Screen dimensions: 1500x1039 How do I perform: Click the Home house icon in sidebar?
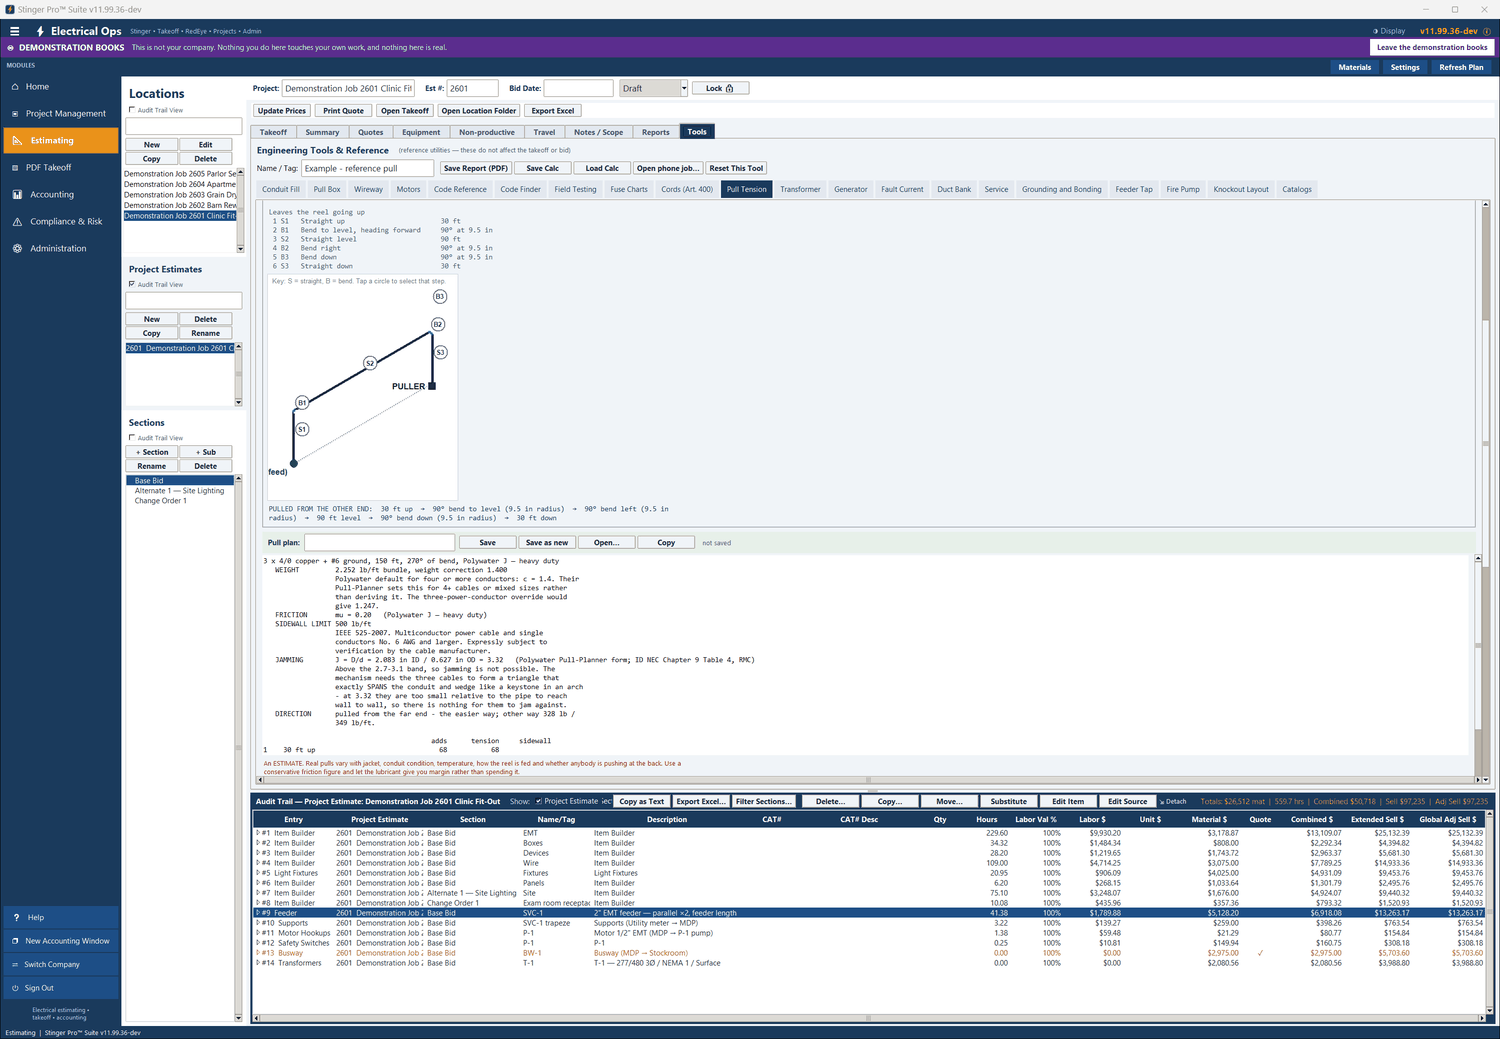[x=16, y=87]
